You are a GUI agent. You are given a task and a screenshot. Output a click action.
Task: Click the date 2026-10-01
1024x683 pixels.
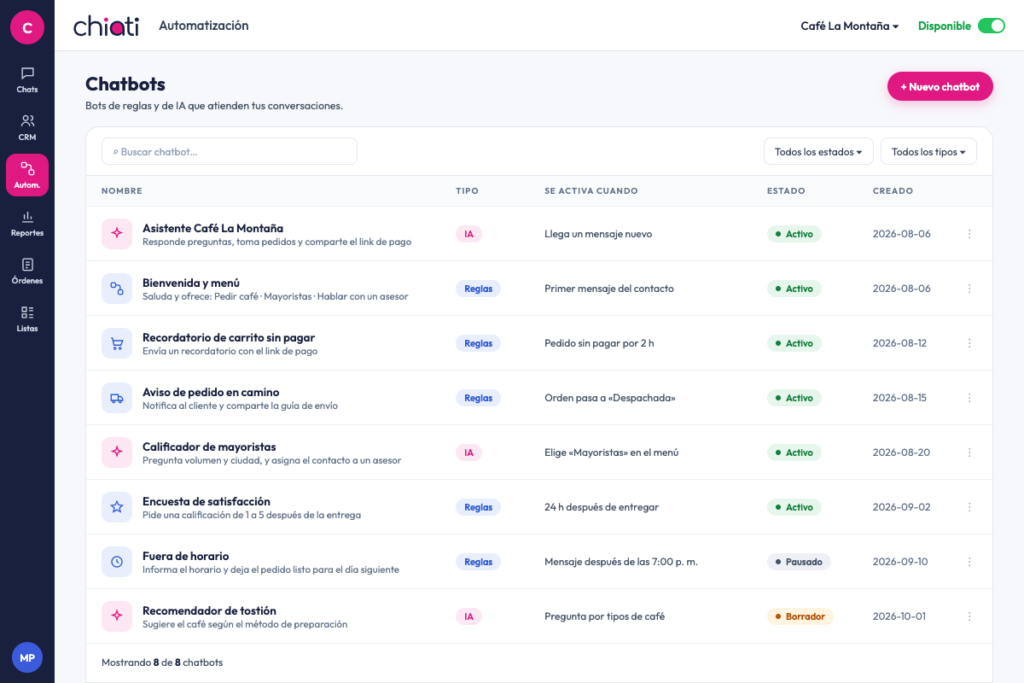pyautogui.click(x=899, y=616)
